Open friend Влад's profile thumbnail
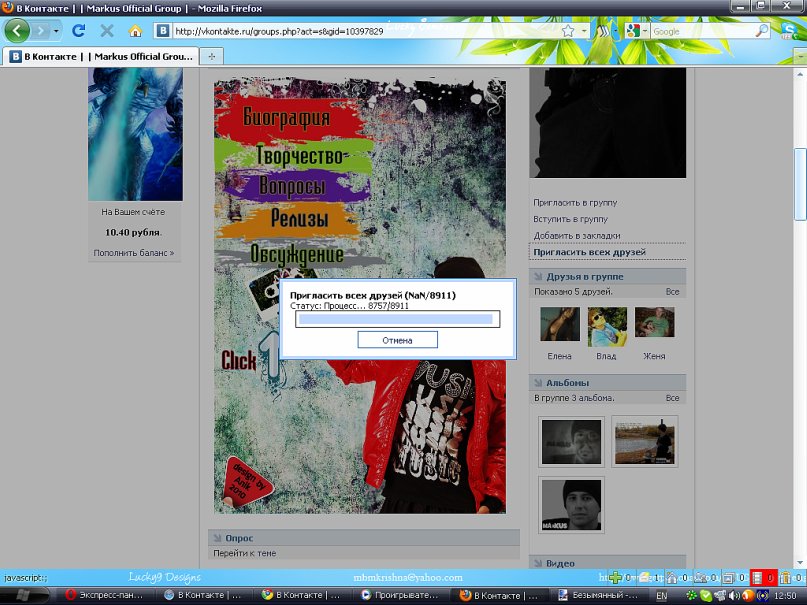This screenshot has width=807, height=605. tap(607, 325)
